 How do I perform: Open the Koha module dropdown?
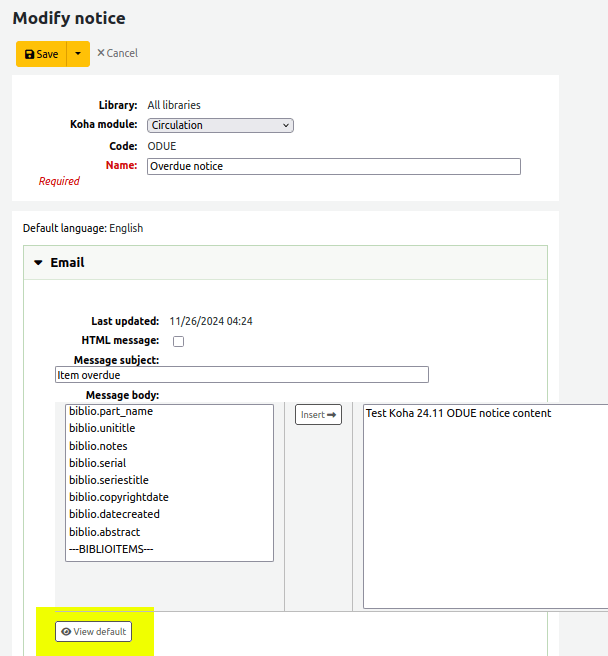tap(220, 125)
